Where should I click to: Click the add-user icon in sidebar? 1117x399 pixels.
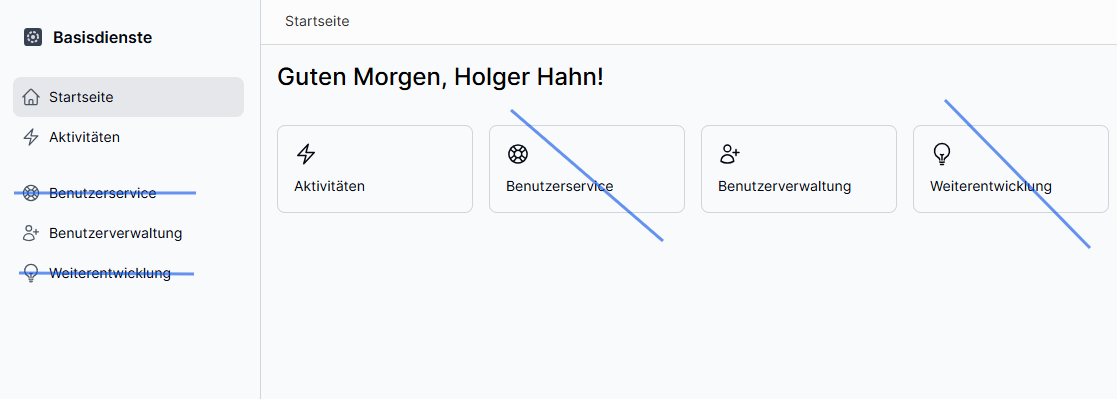pyautogui.click(x=31, y=233)
